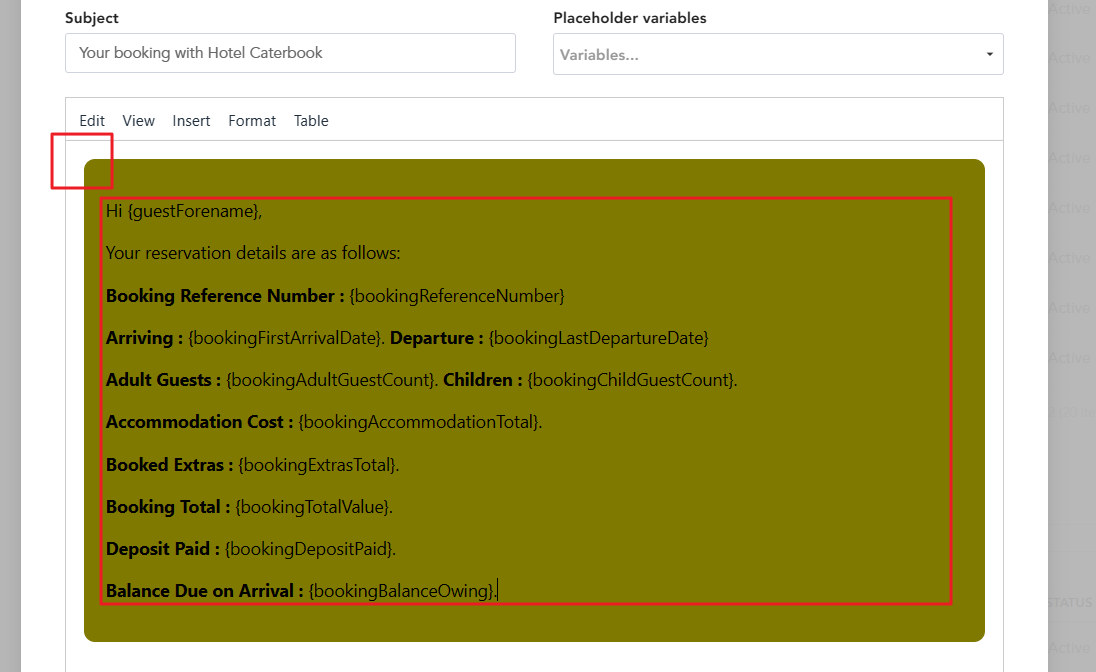Click the {guestForename} placeholder in greeting
Screen dimensions: 1096x672
193,211
